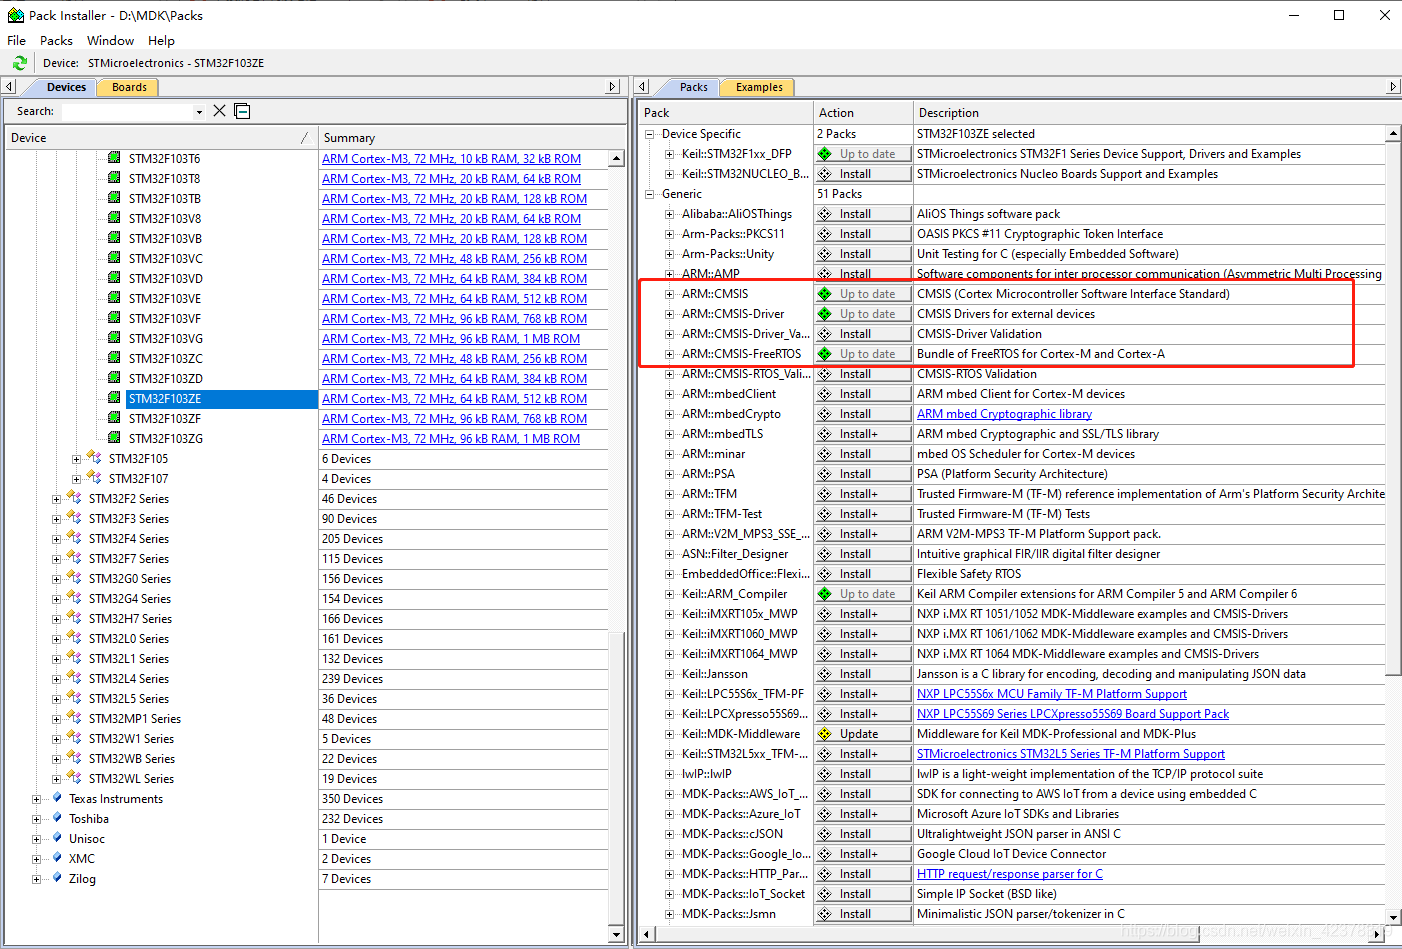Click the STM32WB Series family icon
Viewport: 1402px width, 949px height.
pyautogui.click(x=74, y=758)
